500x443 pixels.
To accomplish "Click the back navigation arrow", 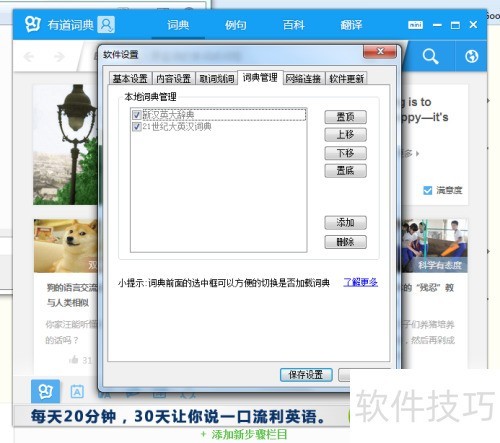I will pyautogui.click(x=29, y=57).
